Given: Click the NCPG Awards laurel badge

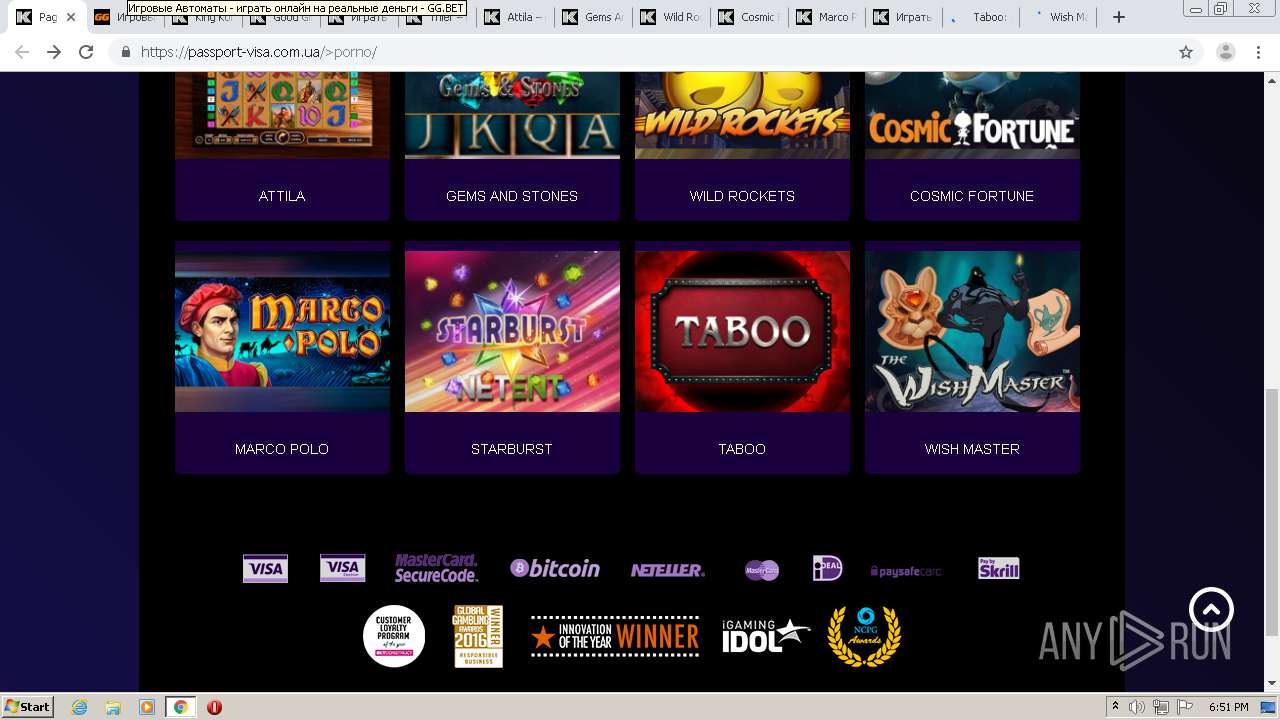Looking at the screenshot, I should pos(864,636).
